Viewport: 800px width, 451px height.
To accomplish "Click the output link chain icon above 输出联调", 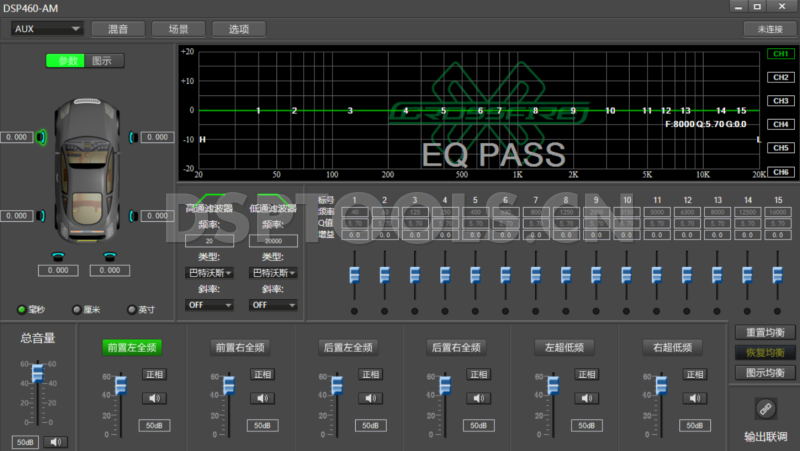I will 766,409.
